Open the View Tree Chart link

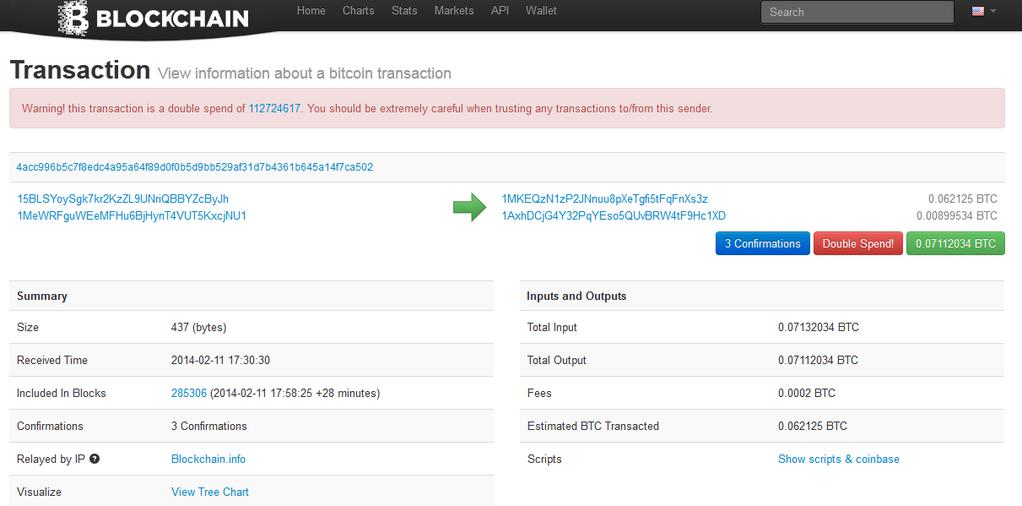click(x=210, y=492)
